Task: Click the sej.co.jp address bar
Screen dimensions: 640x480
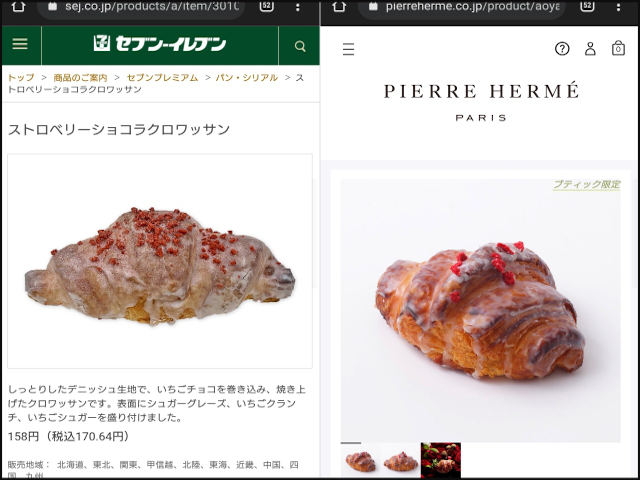Action: click(x=141, y=7)
